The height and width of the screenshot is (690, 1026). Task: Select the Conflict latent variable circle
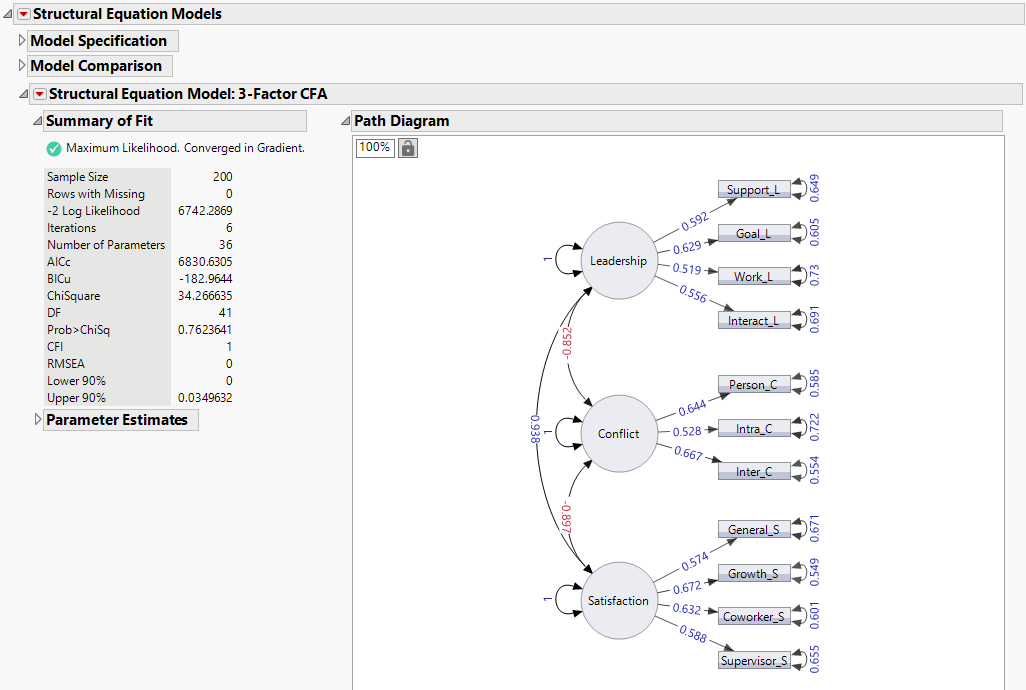(x=618, y=433)
